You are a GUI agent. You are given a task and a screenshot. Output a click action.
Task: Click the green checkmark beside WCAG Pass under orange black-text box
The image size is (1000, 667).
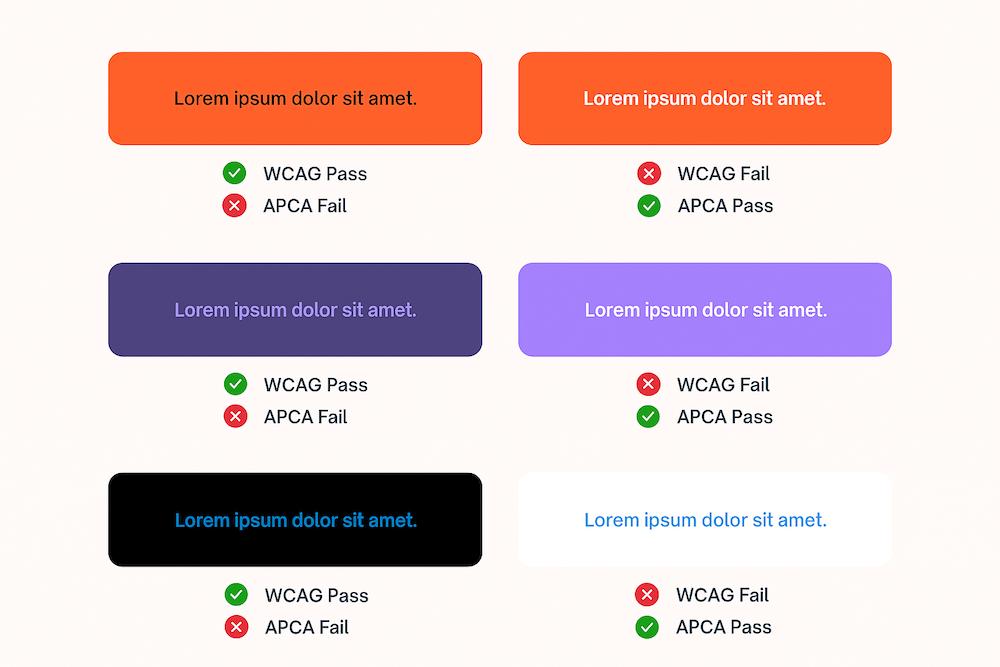pyautogui.click(x=235, y=173)
